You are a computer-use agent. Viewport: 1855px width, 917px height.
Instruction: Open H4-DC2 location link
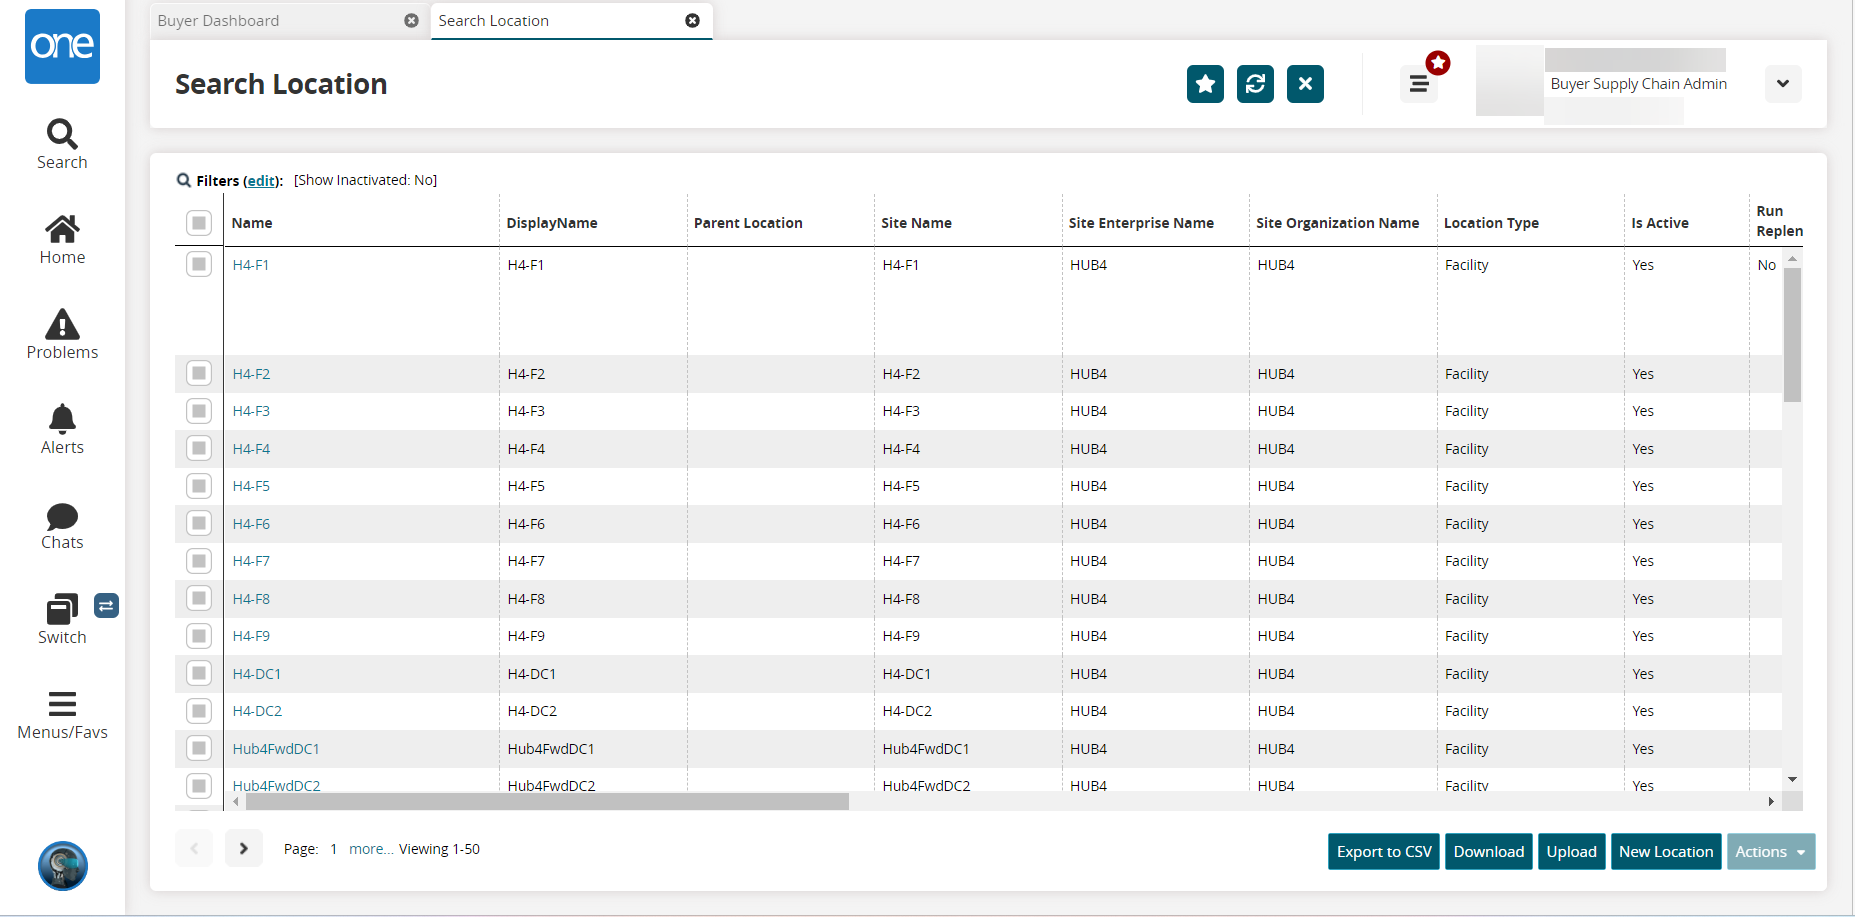(x=257, y=711)
